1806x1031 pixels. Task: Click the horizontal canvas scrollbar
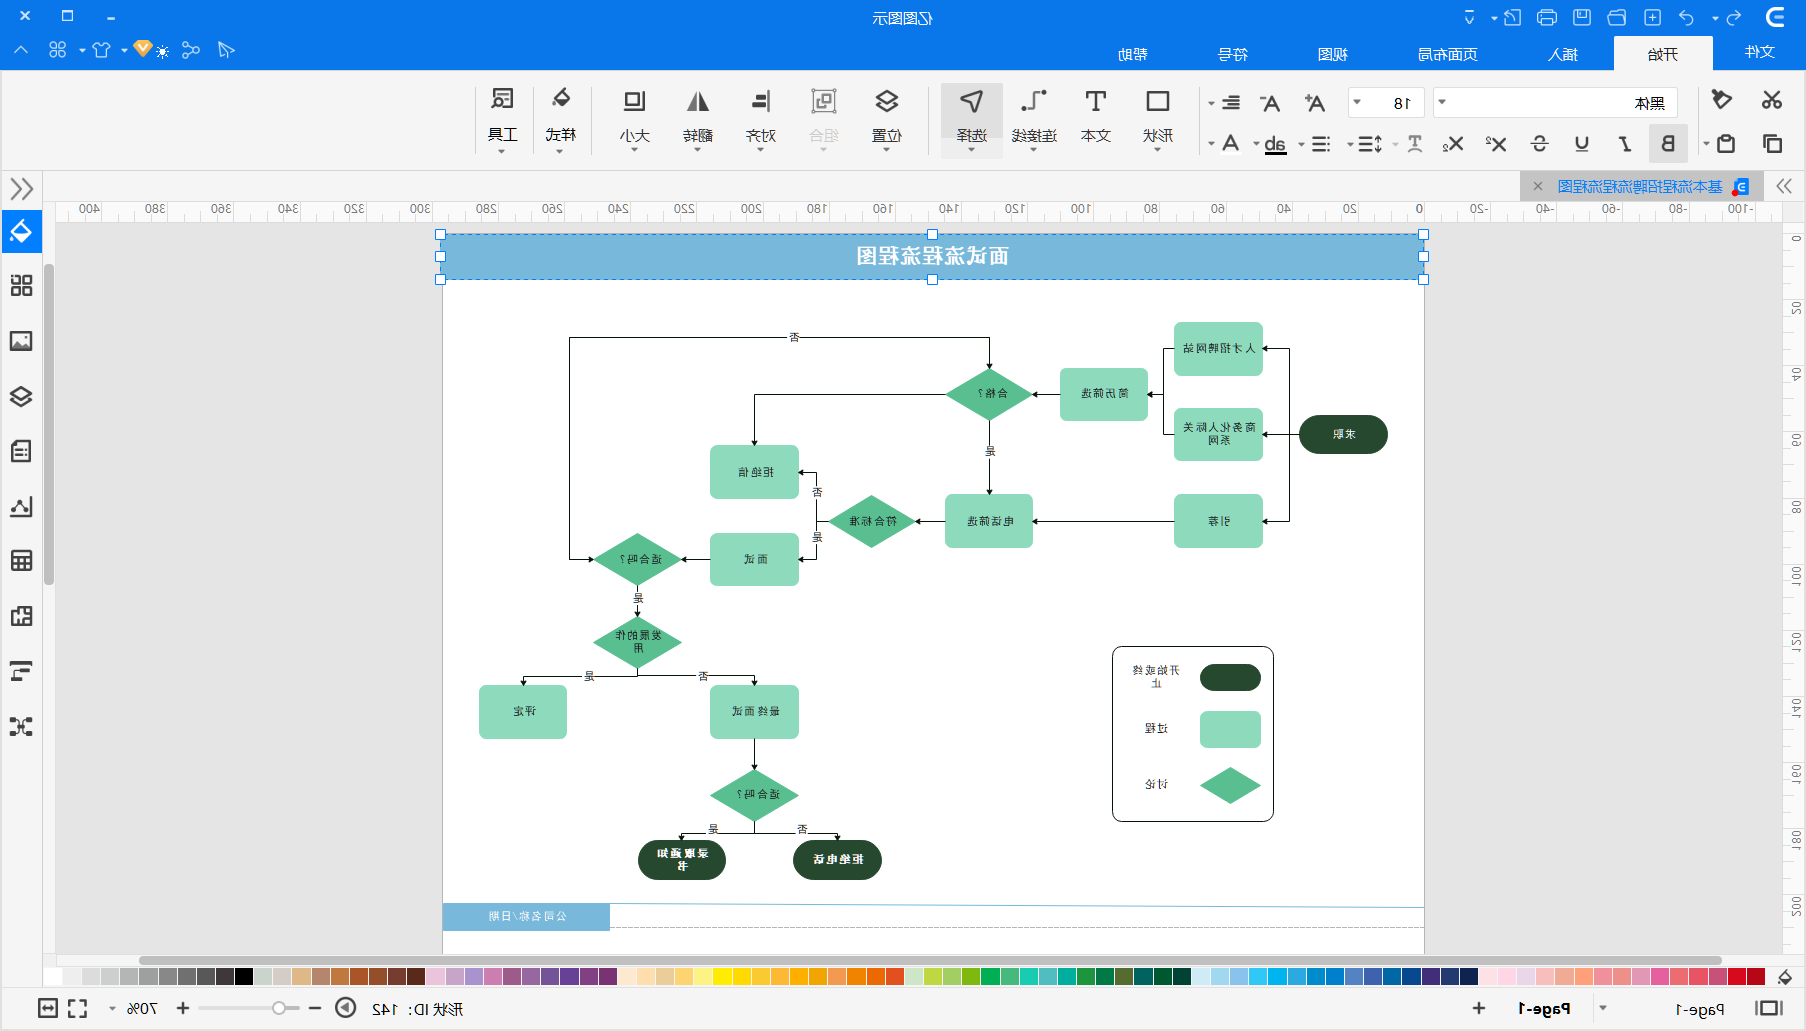click(x=930, y=960)
